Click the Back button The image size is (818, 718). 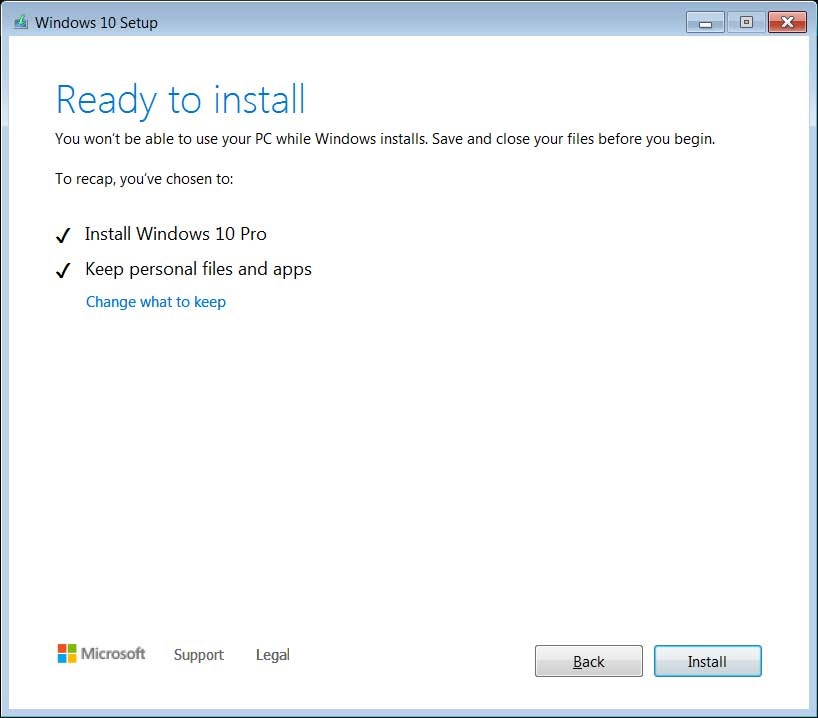tap(588, 661)
